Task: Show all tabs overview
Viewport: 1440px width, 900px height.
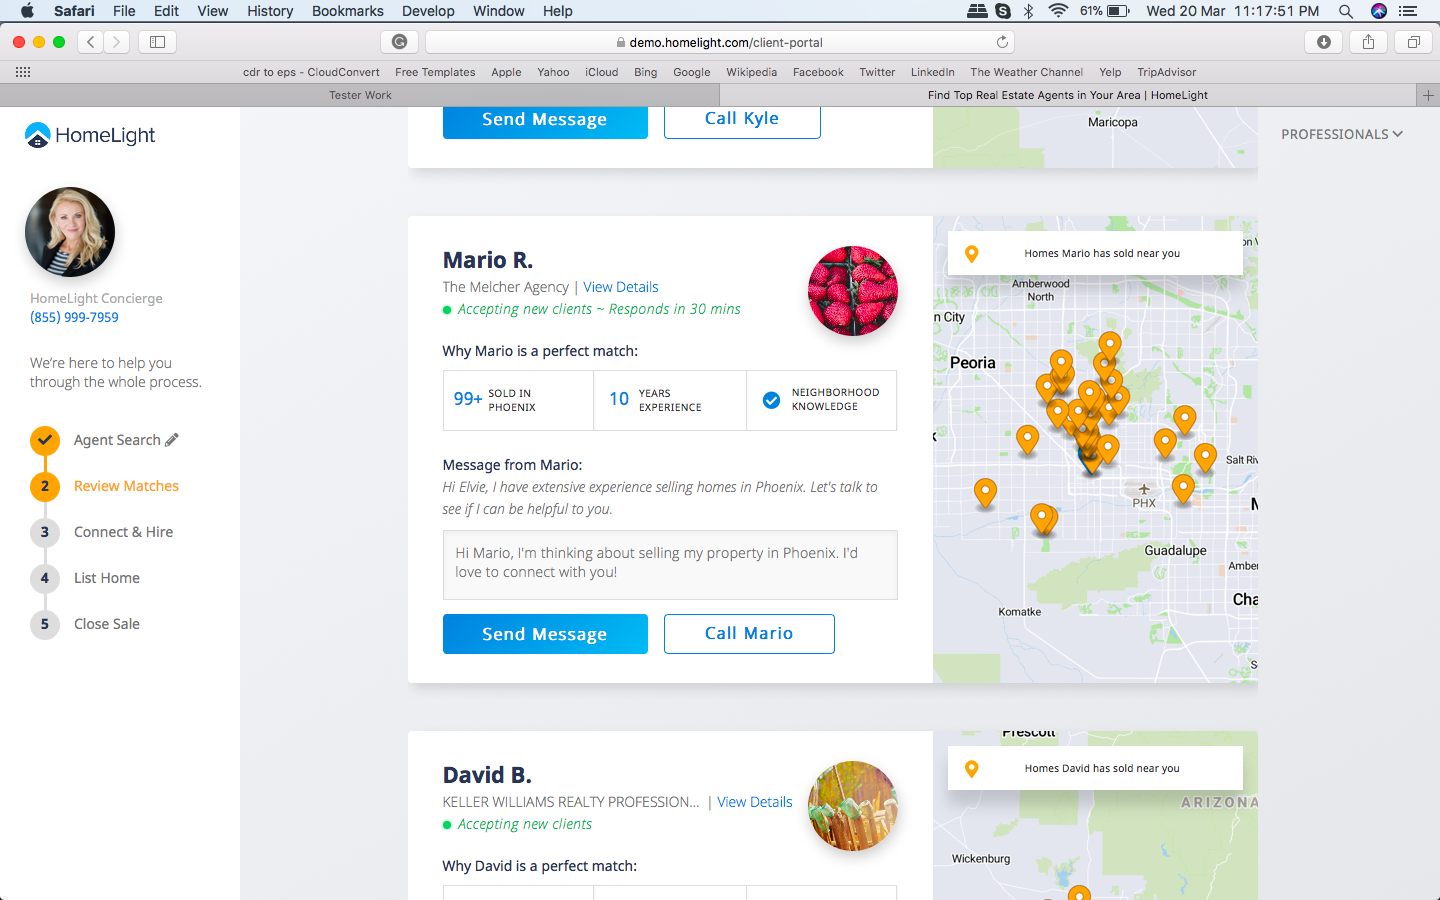Action: [x=1414, y=42]
